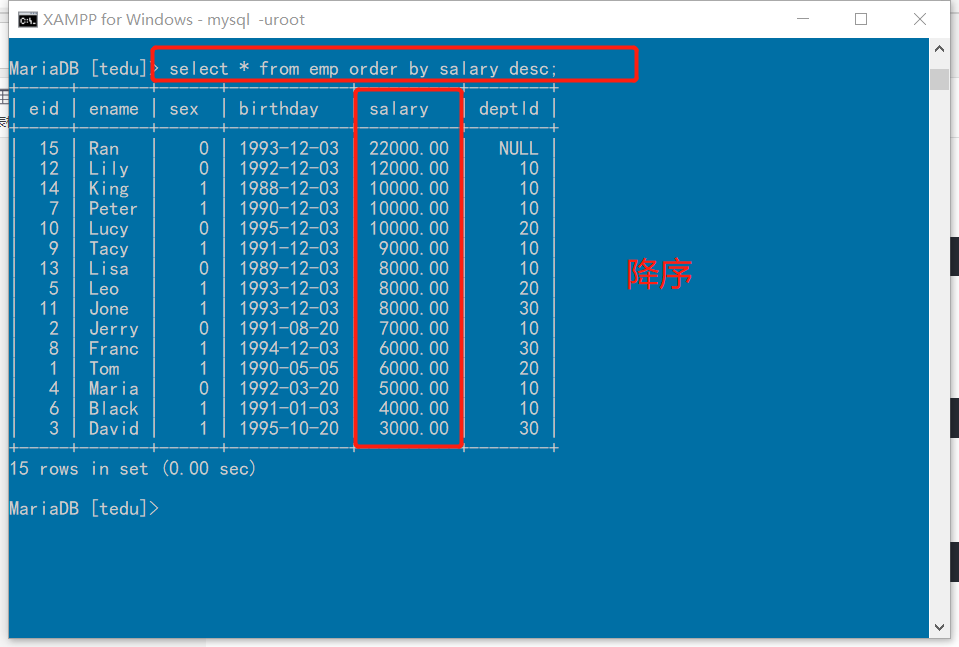
Task: Click the 'deptId' column header
Action: [509, 109]
